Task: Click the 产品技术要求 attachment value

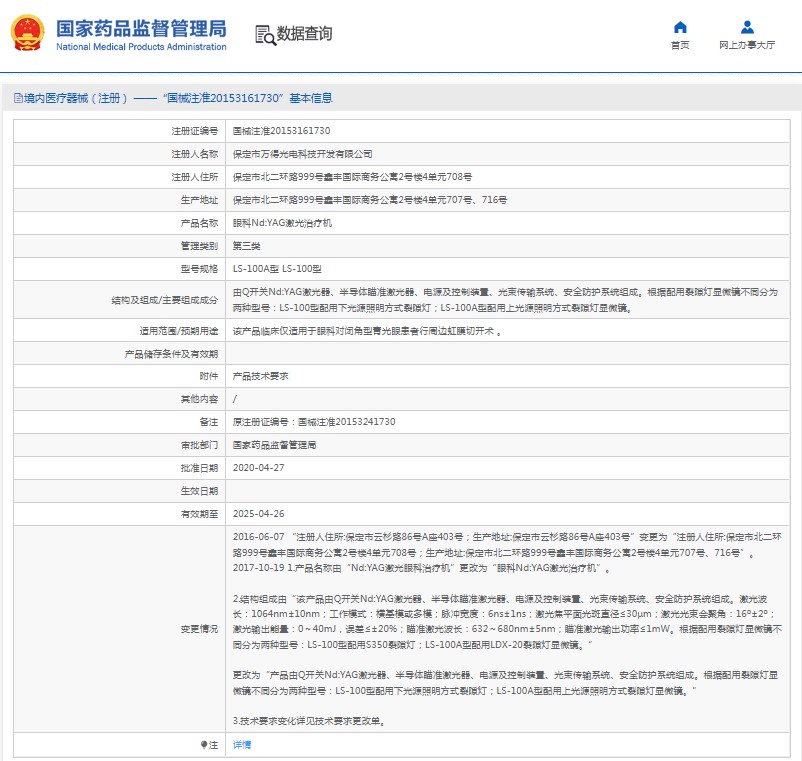Action: click(260, 376)
